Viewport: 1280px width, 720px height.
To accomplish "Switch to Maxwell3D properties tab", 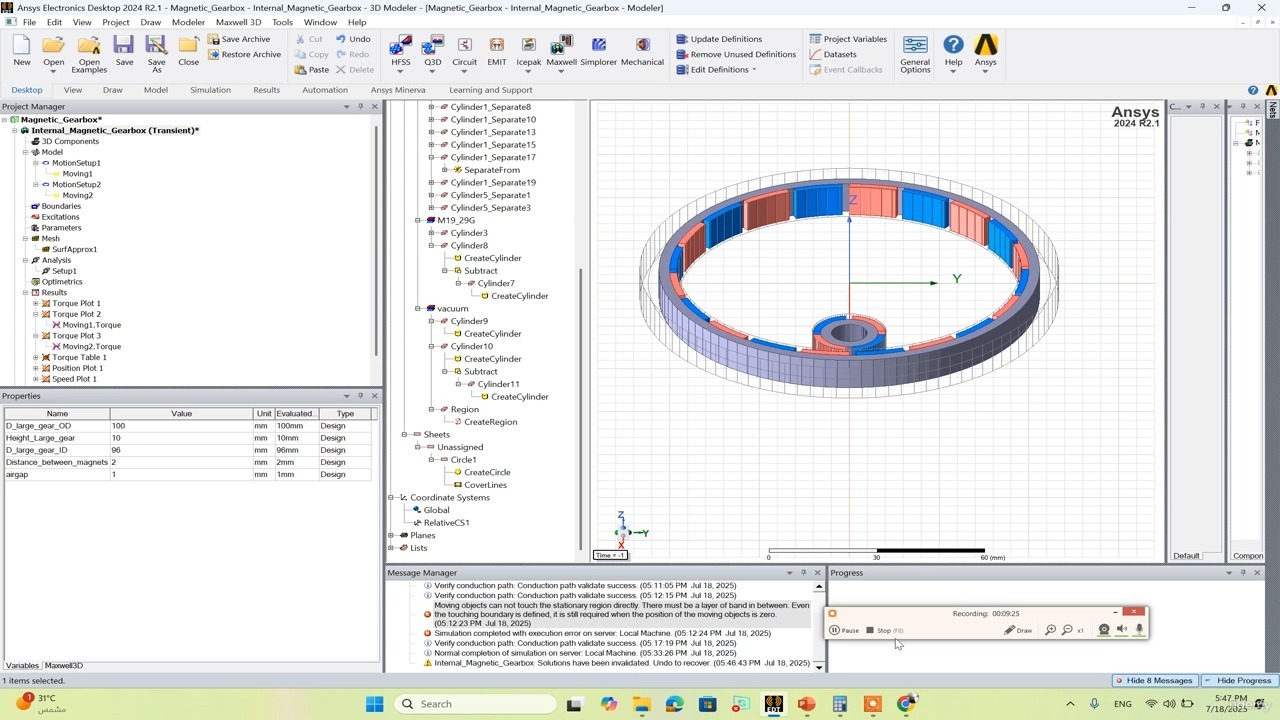I will tap(63, 665).
